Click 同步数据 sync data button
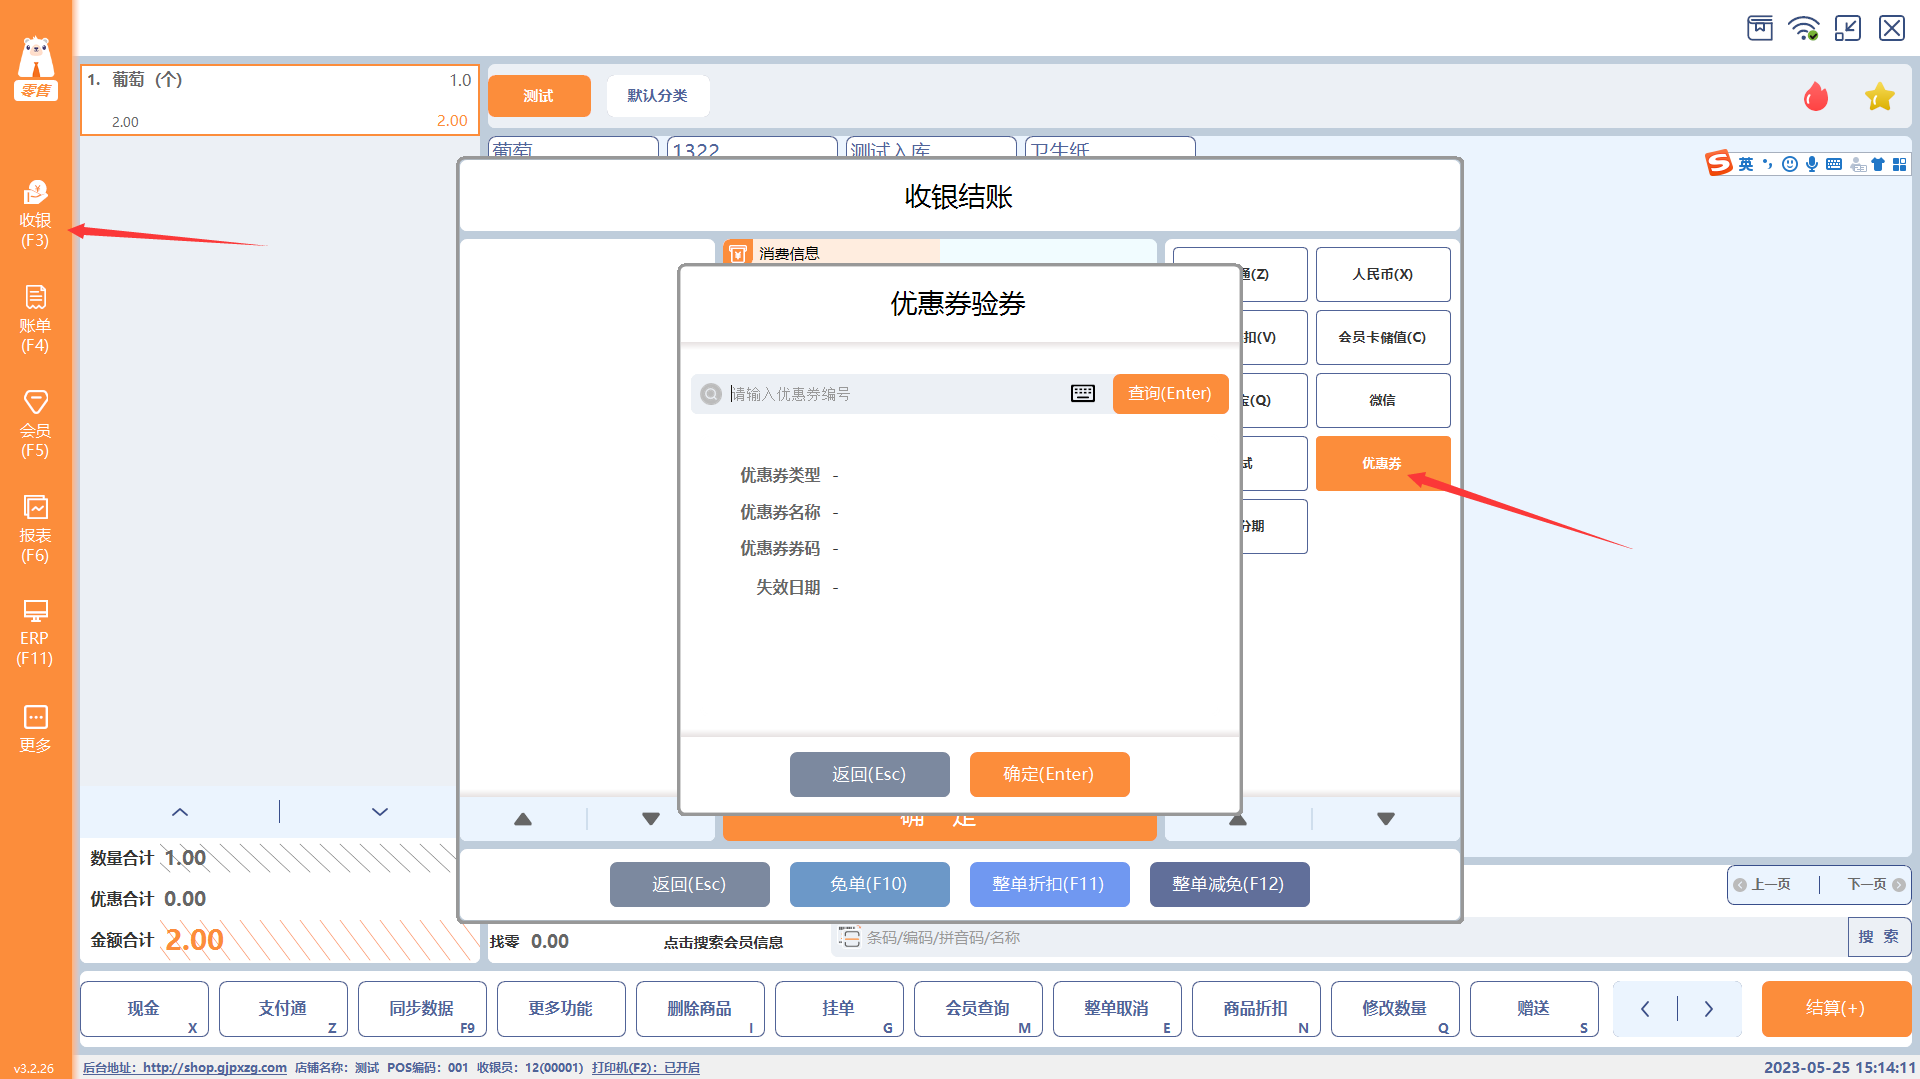1920x1079 pixels. tap(423, 1009)
